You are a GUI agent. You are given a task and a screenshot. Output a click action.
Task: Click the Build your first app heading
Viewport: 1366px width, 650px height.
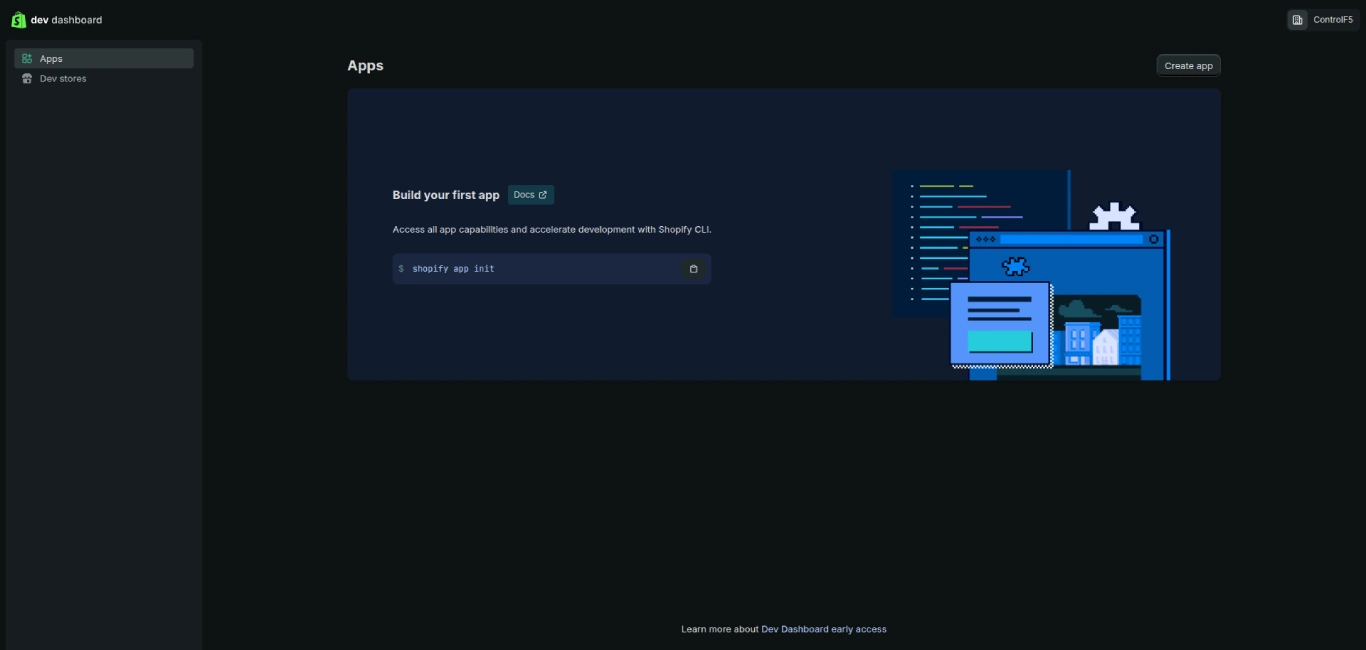tap(446, 195)
